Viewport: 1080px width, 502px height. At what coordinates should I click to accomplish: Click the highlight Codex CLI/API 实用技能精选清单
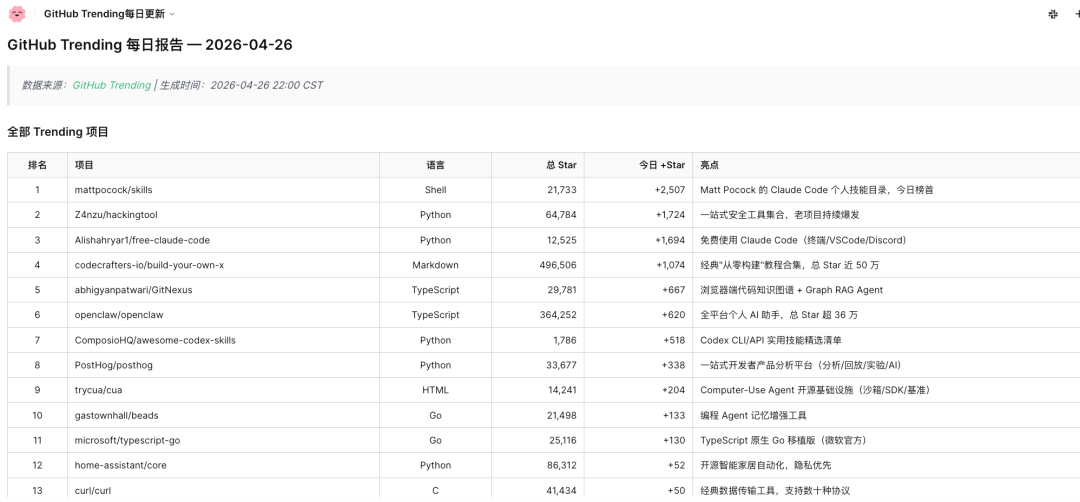click(771, 340)
